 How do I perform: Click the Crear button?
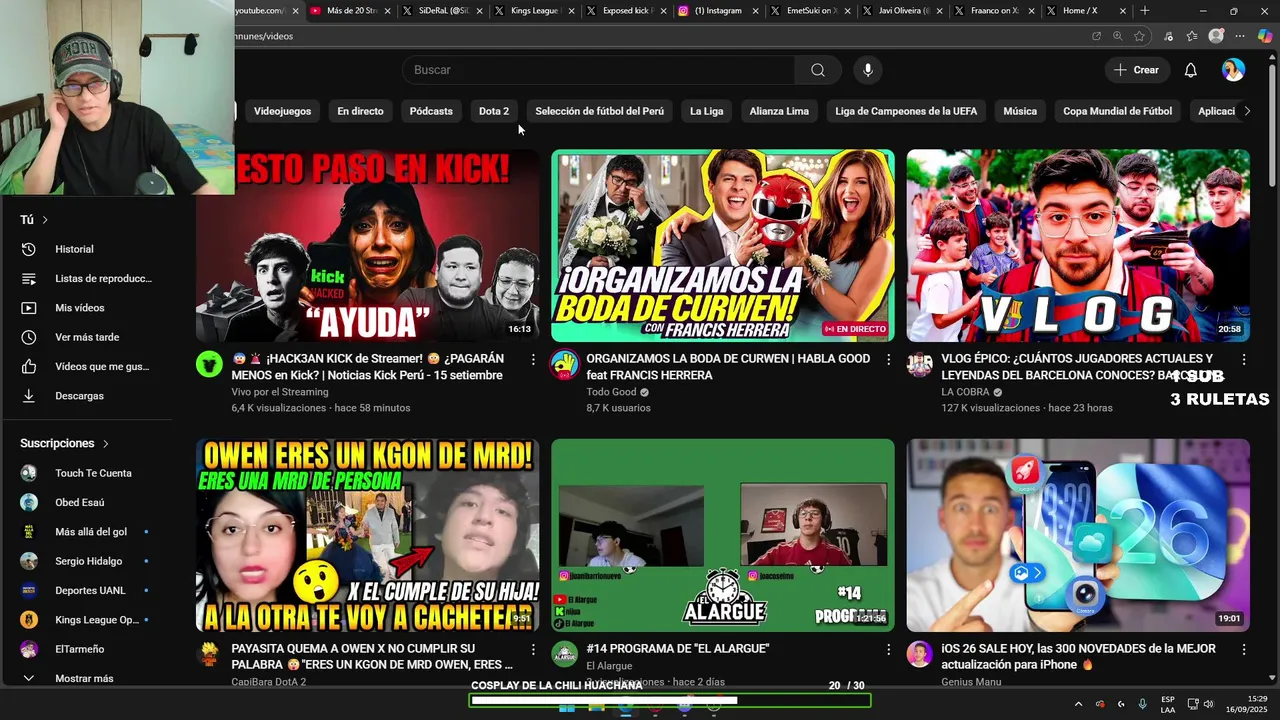tap(1136, 70)
